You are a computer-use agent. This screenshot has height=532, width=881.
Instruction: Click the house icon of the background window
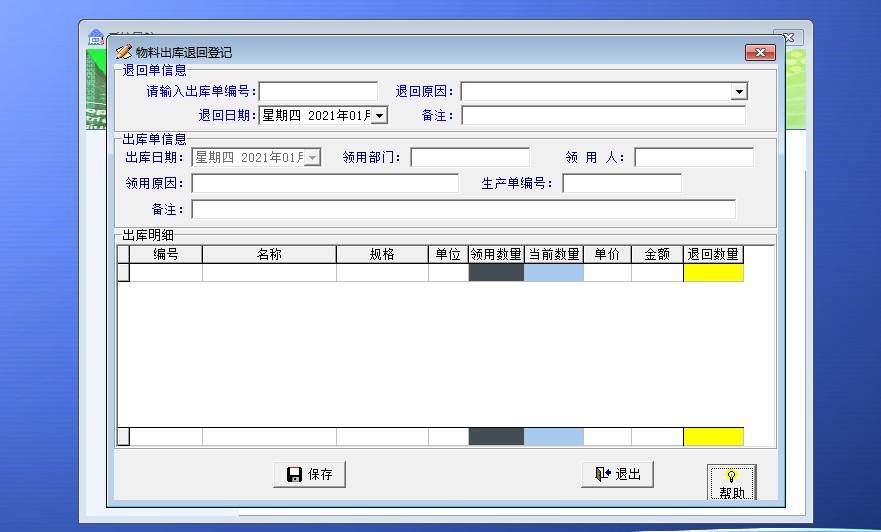coord(96,37)
